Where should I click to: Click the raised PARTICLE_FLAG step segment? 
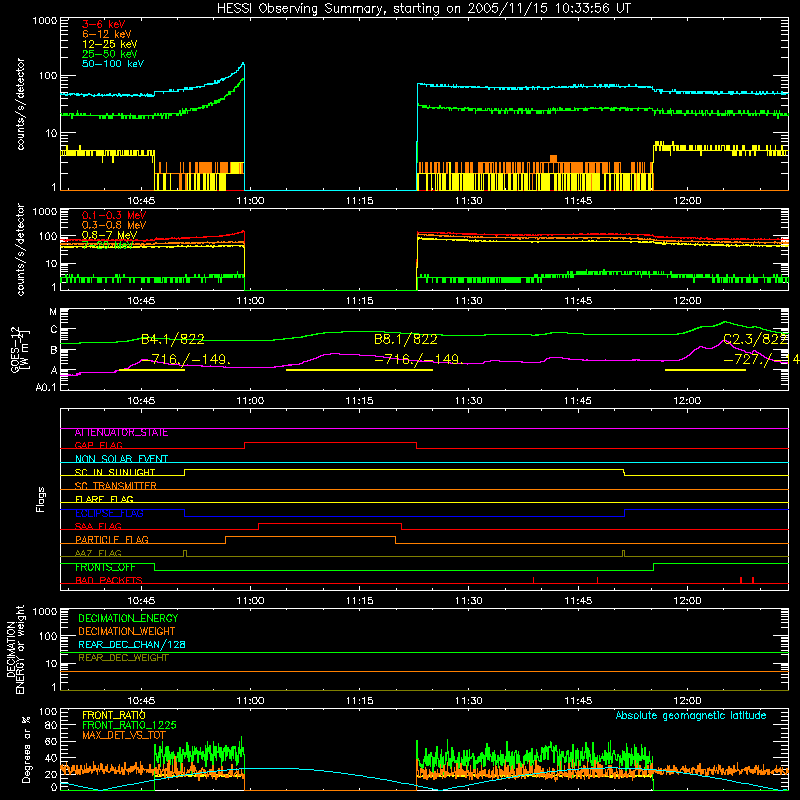tap(310, 537)
